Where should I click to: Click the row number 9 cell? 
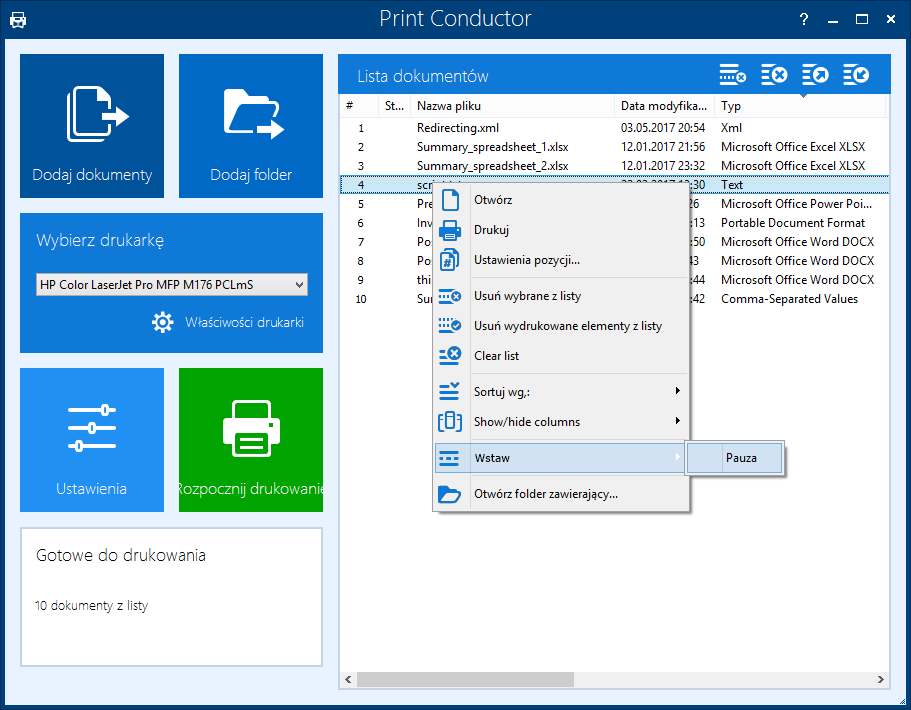361,280
